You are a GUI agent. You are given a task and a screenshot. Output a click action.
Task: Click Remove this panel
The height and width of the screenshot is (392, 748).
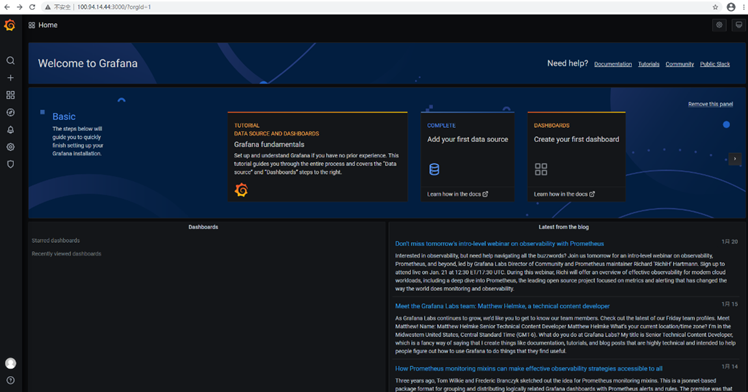pos(710,104)
